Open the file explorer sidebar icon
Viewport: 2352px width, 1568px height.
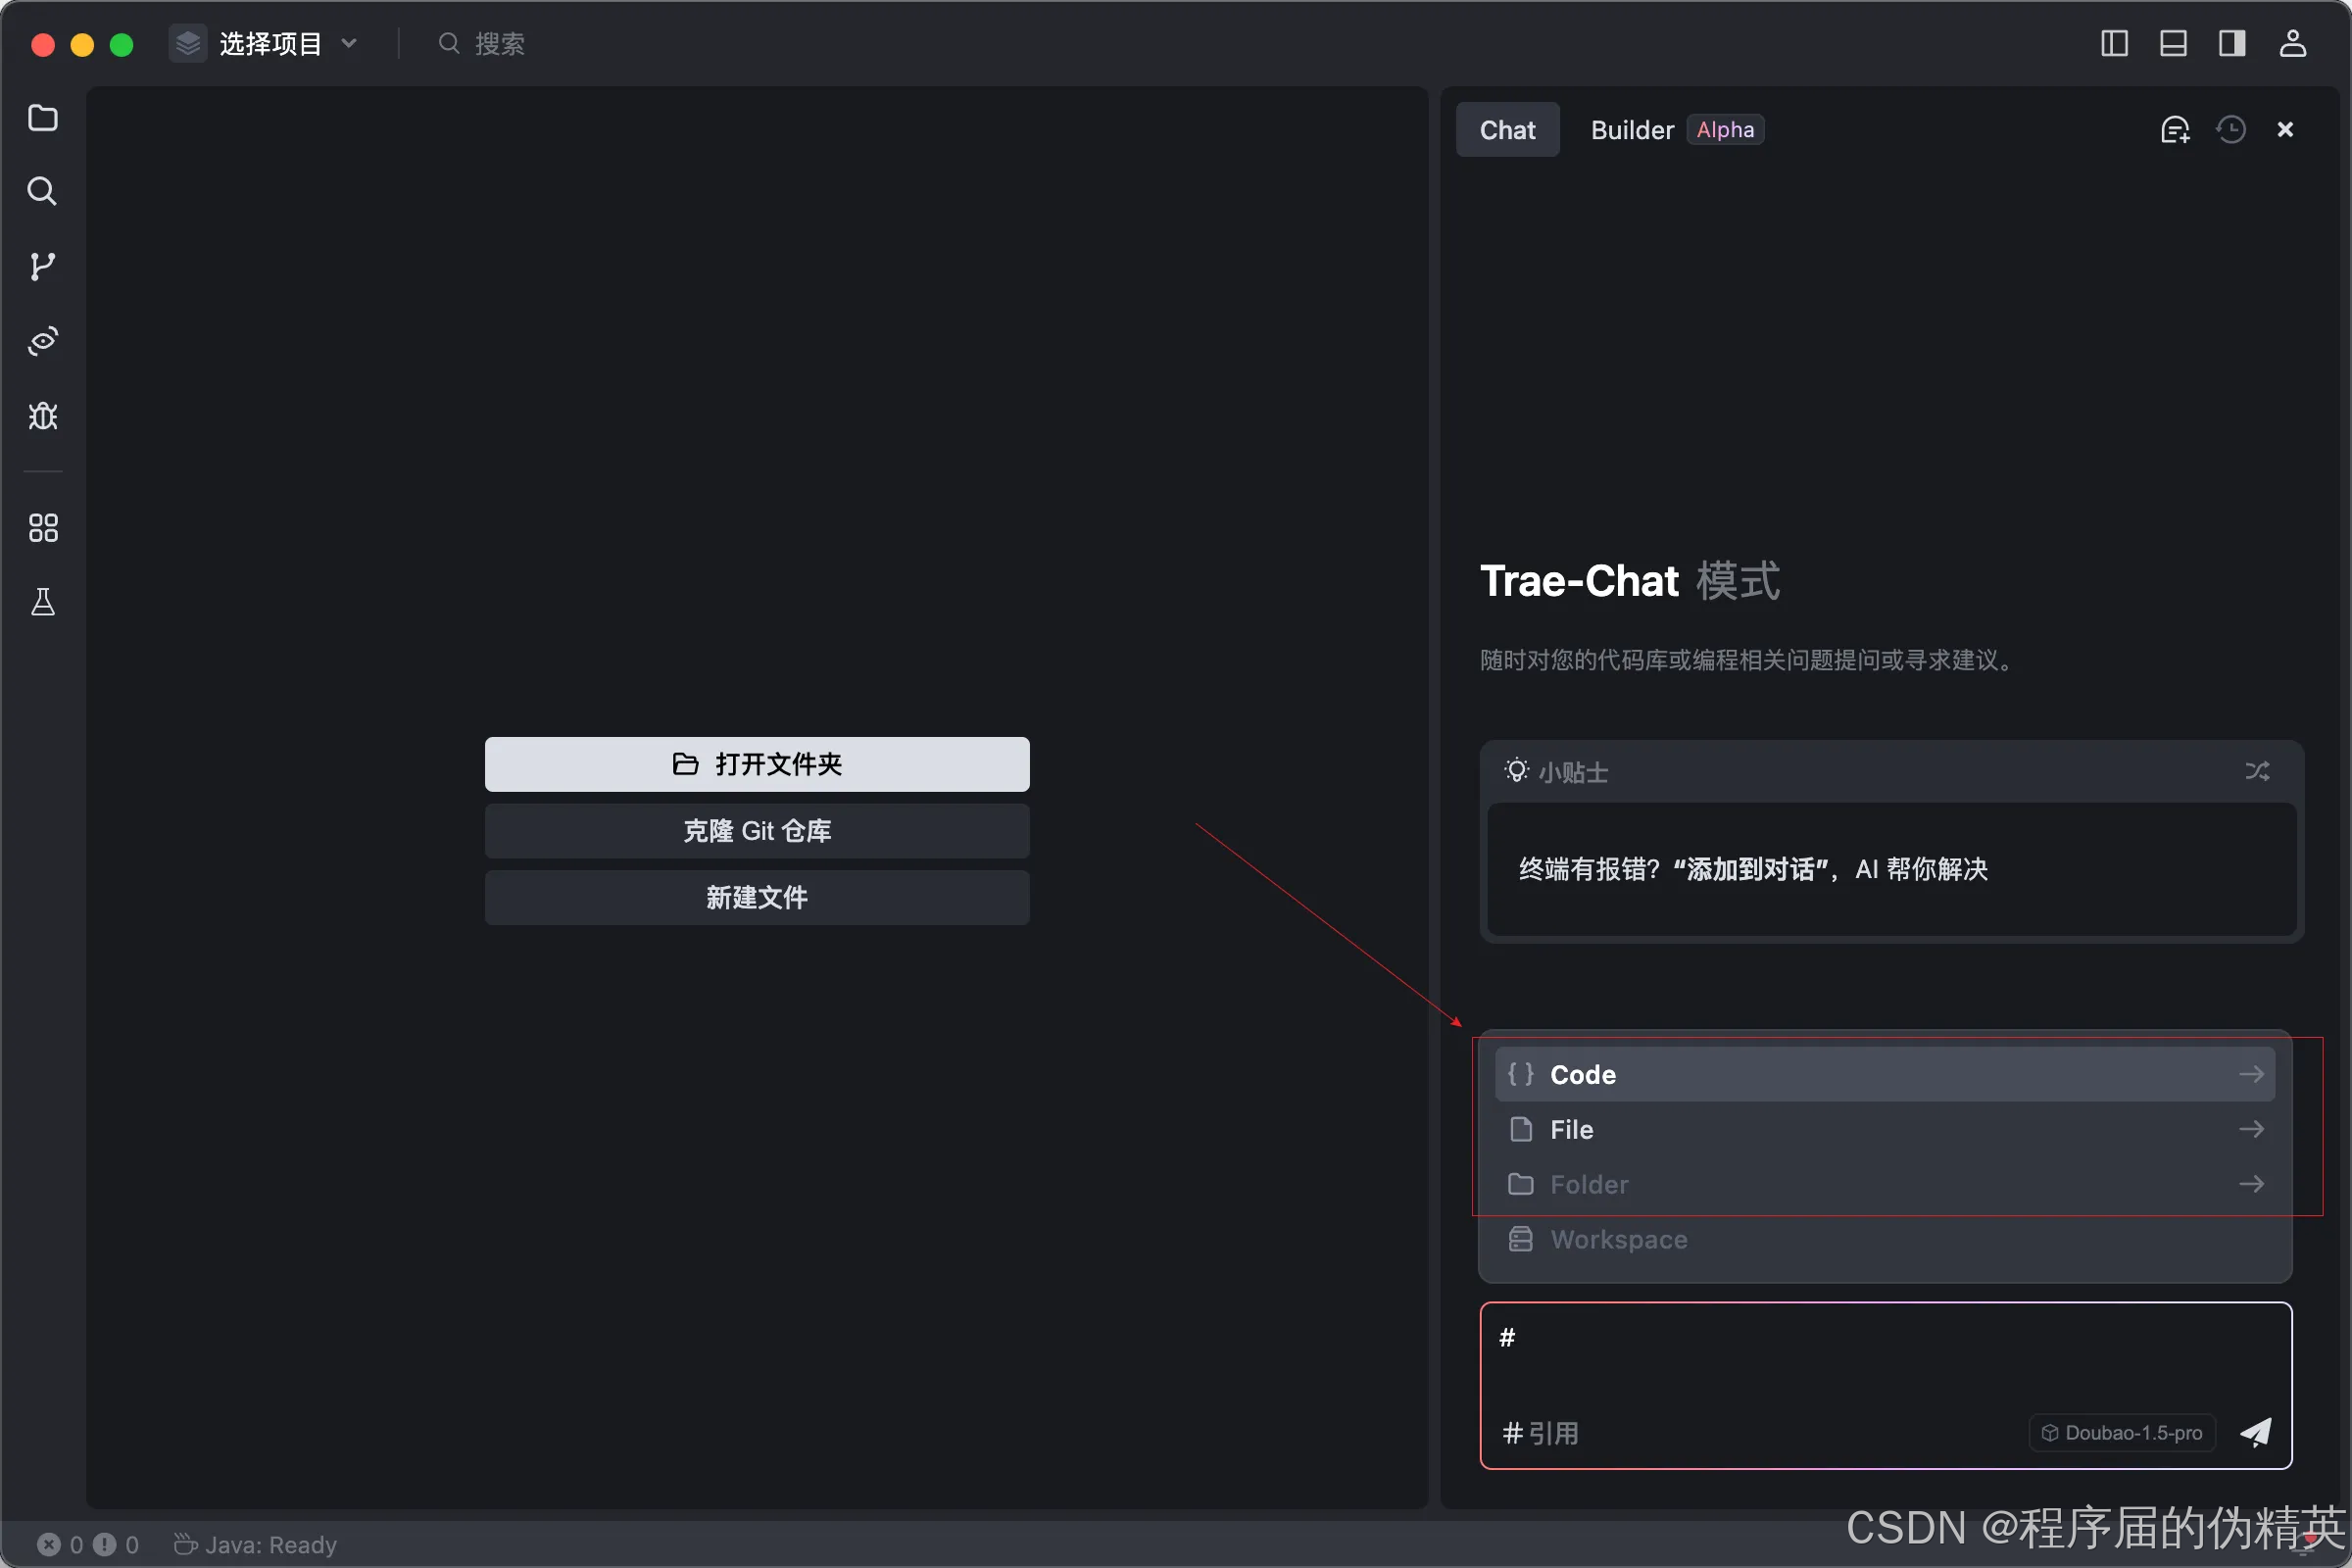tap(42, 118)
